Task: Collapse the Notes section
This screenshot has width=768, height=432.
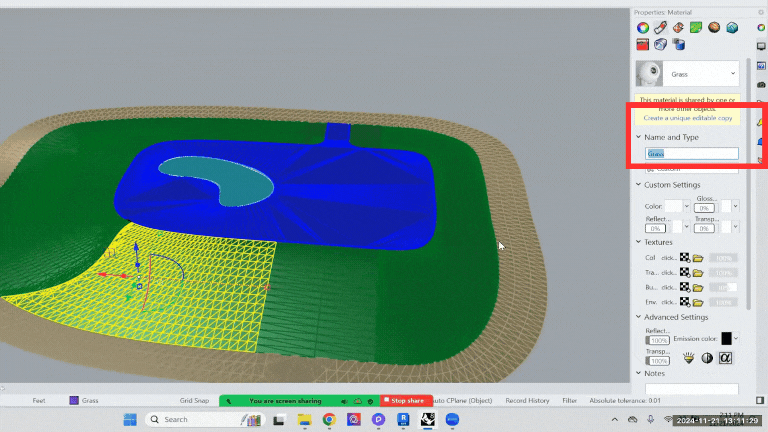Action: pos(638,373)
